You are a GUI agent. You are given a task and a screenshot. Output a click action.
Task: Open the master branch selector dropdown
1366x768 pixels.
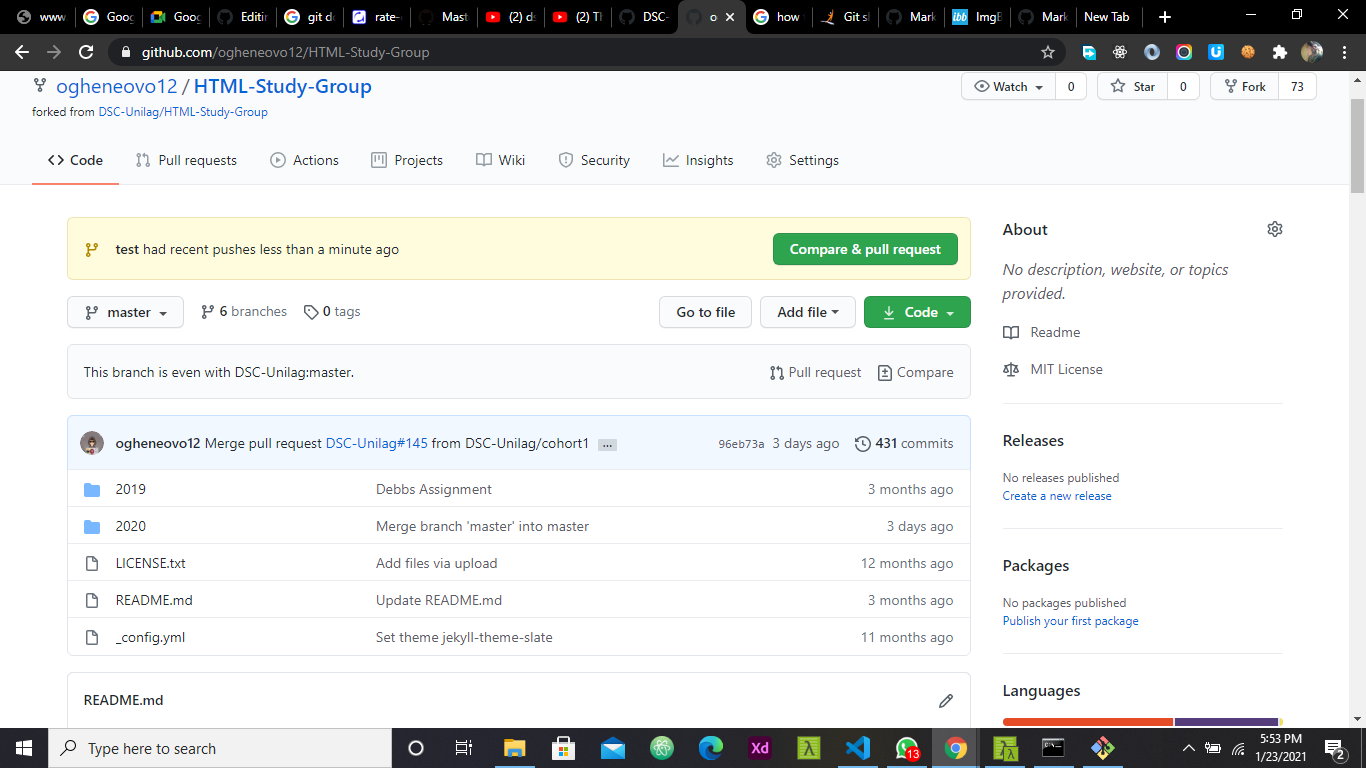point(125,312)
